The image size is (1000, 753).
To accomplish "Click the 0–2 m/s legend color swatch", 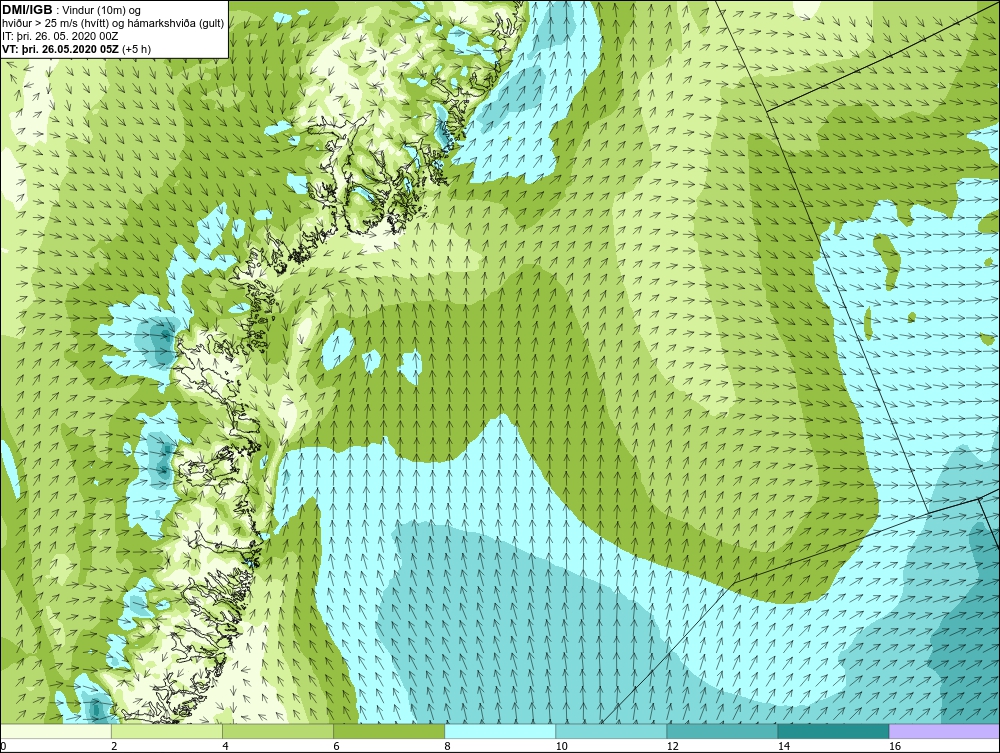I will coord(56,731).
